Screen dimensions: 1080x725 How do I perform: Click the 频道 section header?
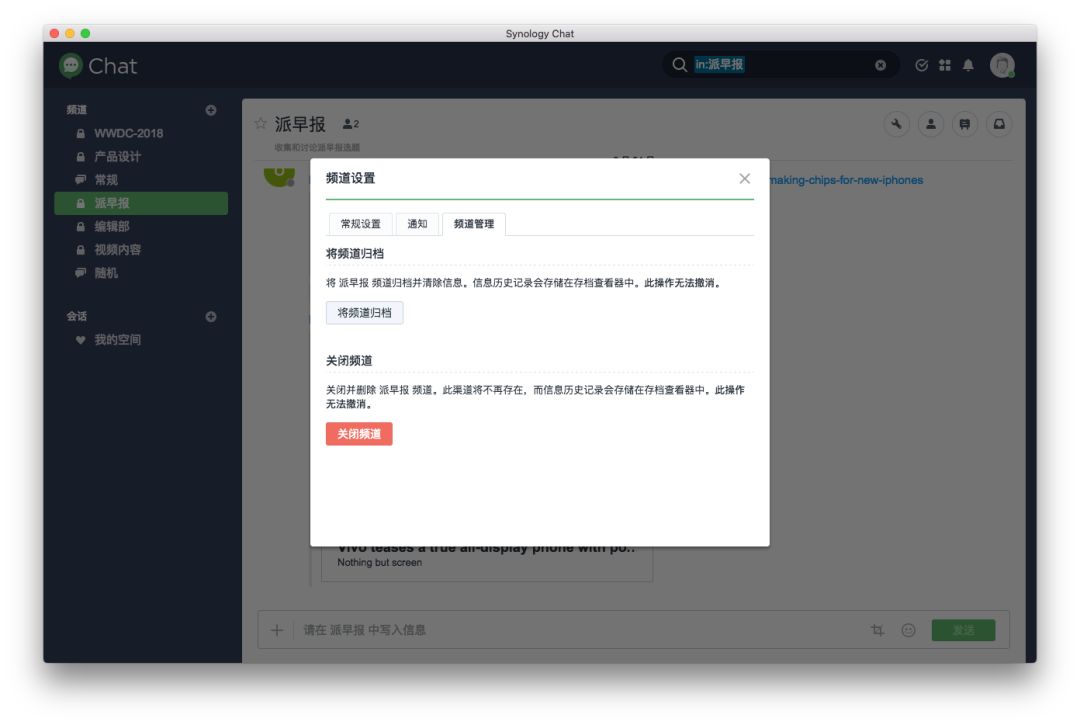pos(76,110)
